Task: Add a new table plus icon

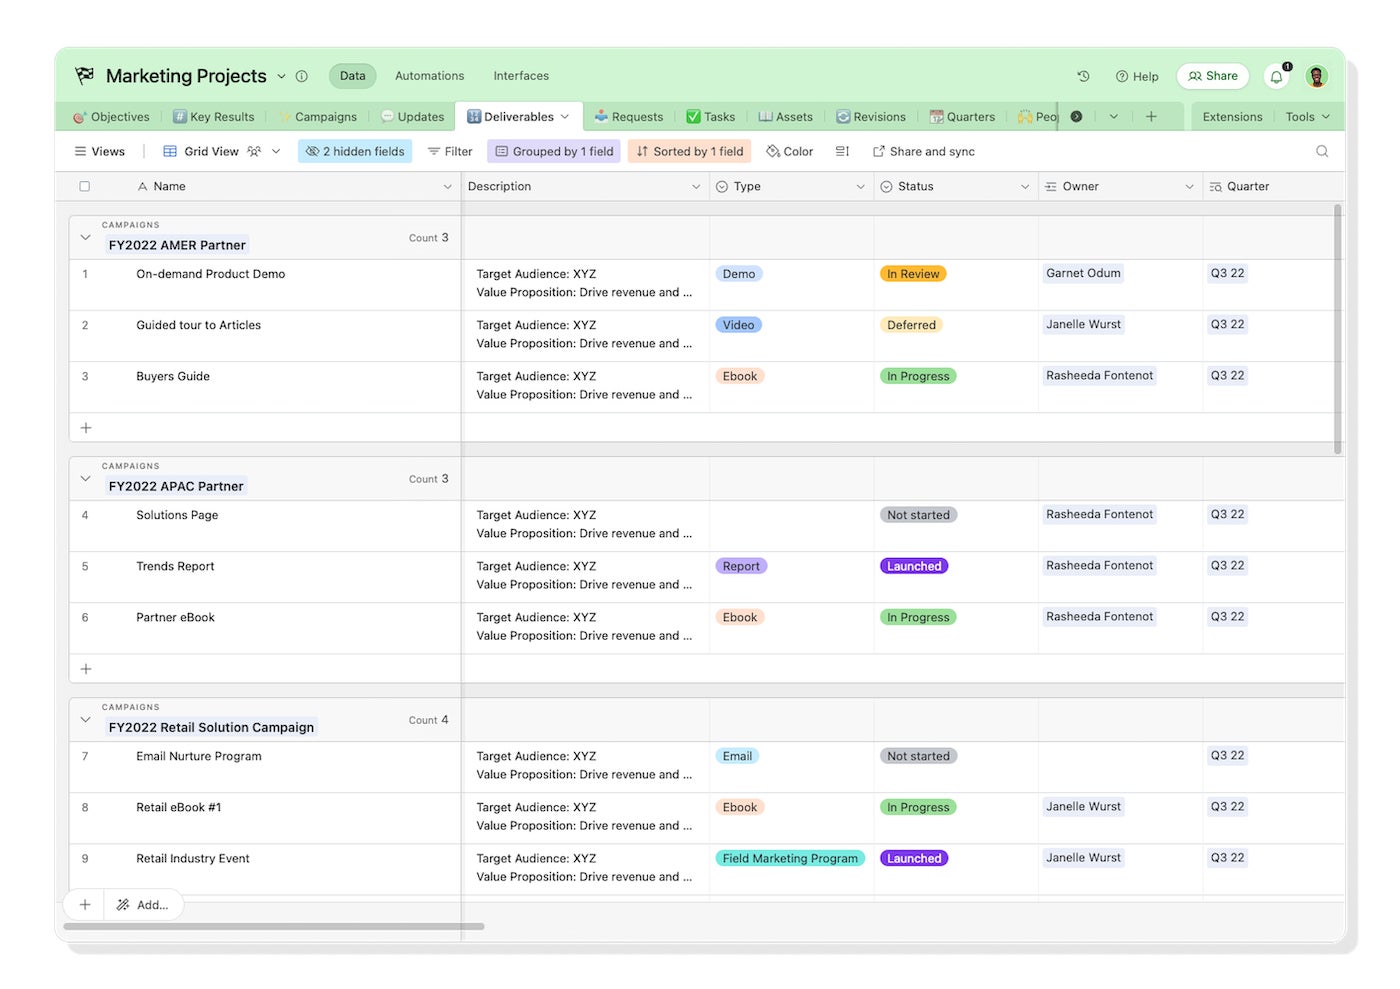Action: [1151, 117]
